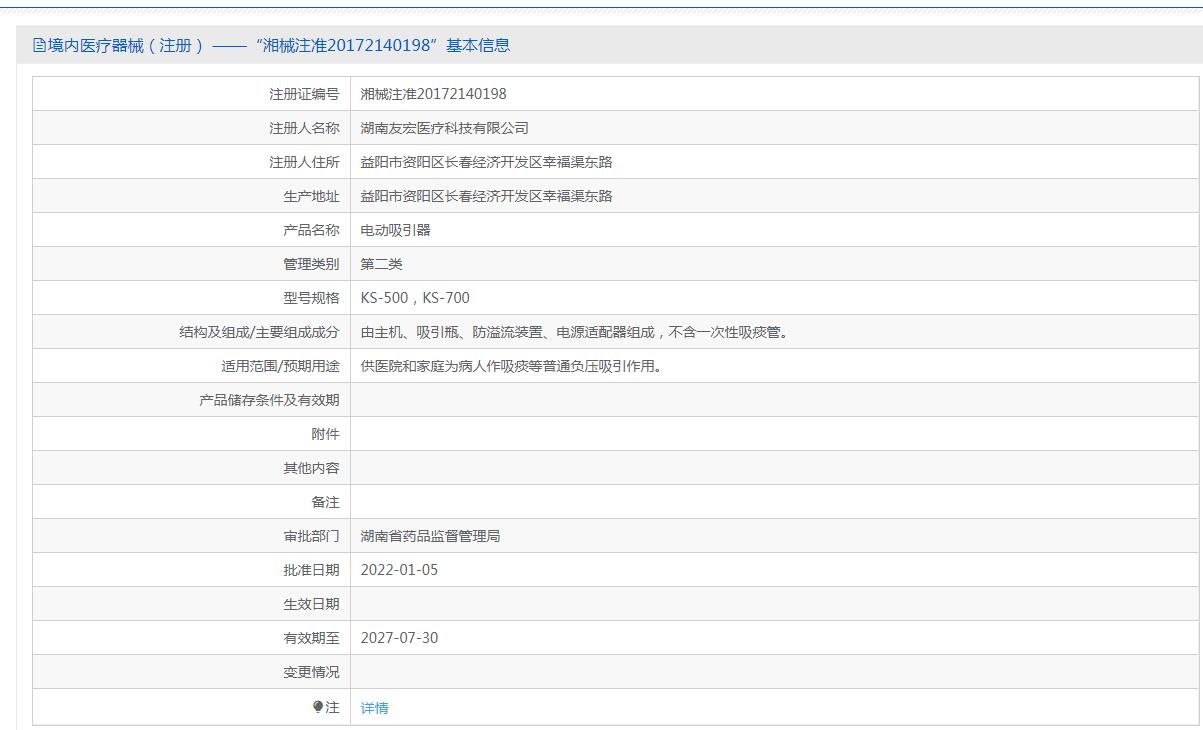Screen dimensions: 1203x730
Task: Open the 详情 link in the 注 row
Action: pyautogui.click(x=374, y=708)
